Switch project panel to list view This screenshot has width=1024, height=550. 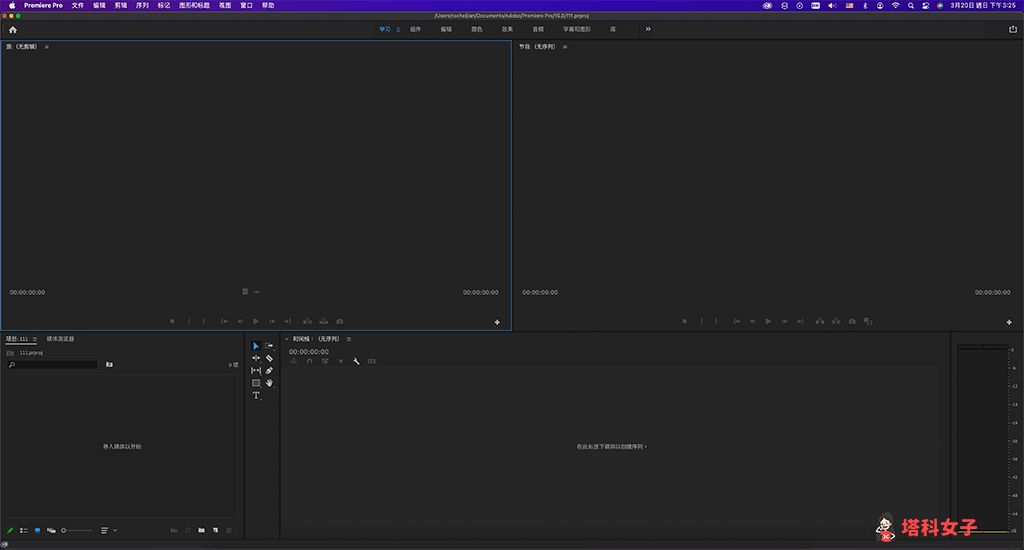coord(24,530)
